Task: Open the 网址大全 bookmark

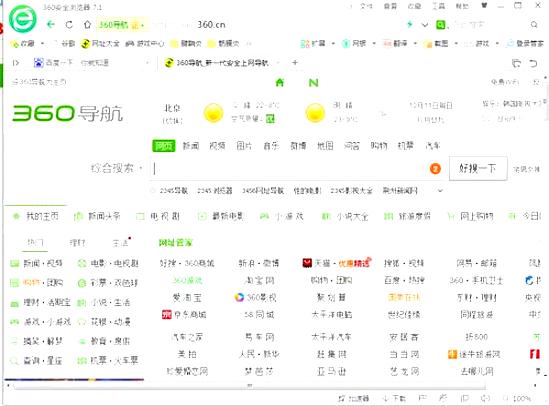Action: pyautogui.click(x=100, y=43)
